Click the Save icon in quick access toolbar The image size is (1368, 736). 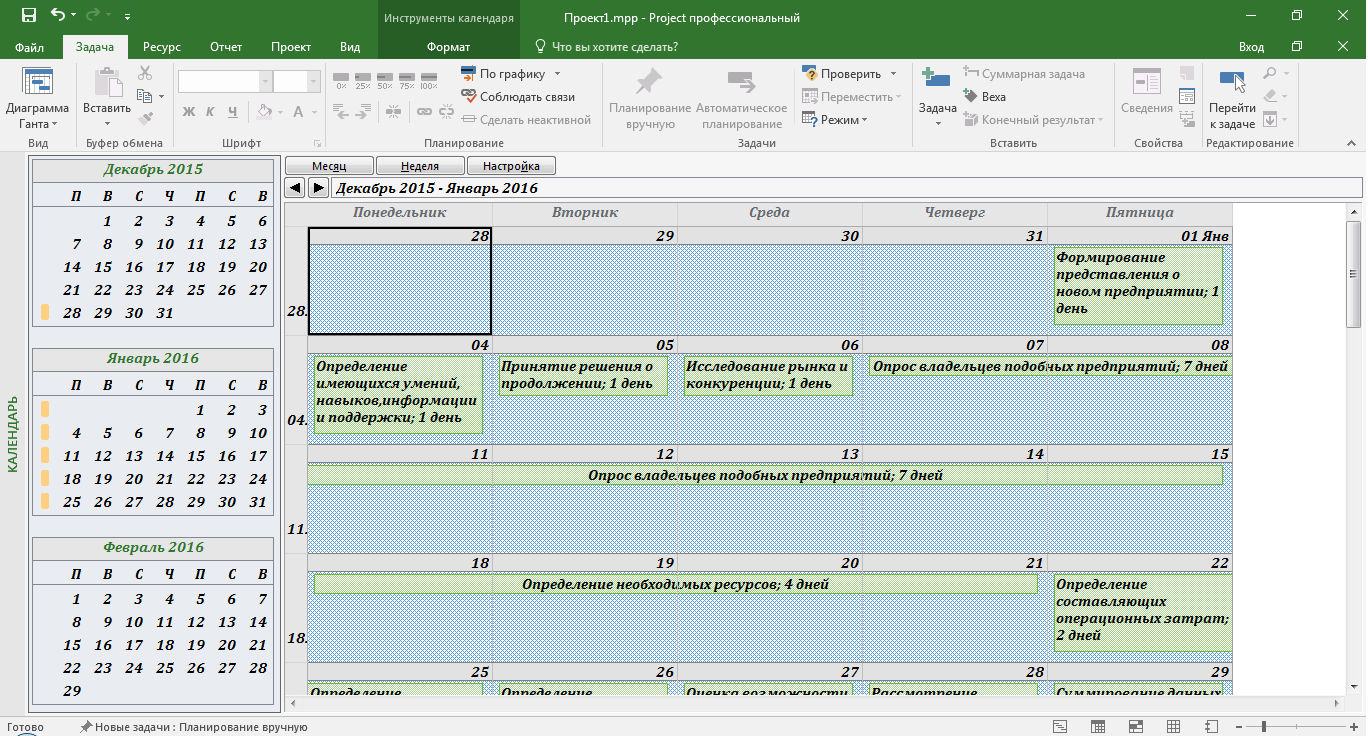point(28,16)
